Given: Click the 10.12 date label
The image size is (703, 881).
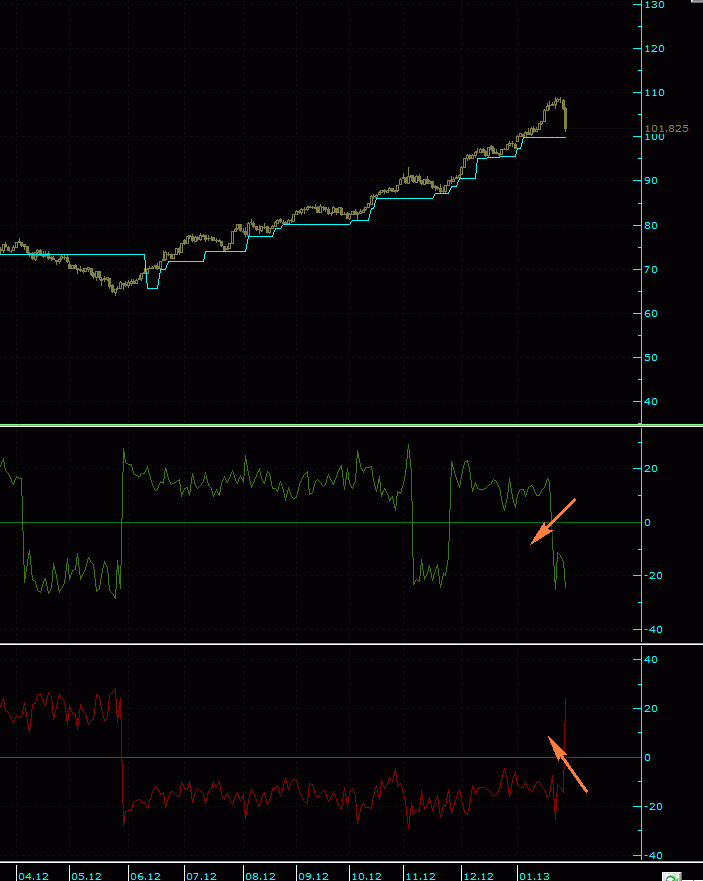Looking at the screenshot, I should (367, 876).
